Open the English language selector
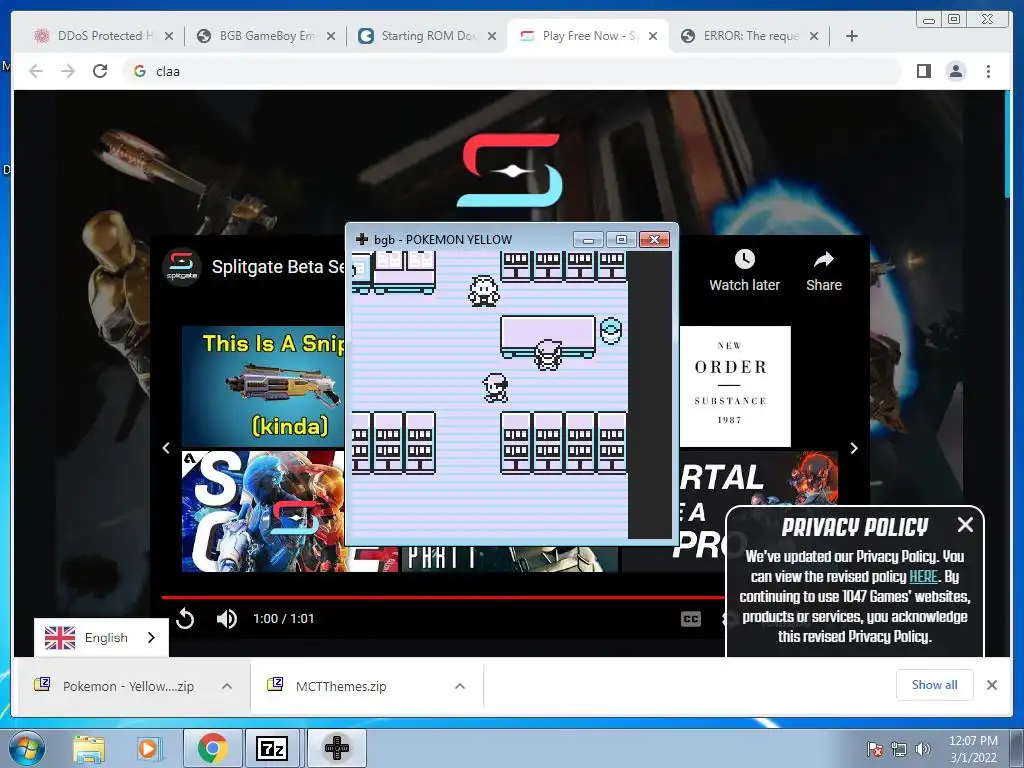The width and height of the screenshot is (1024, 768). [x=101, y=637]
